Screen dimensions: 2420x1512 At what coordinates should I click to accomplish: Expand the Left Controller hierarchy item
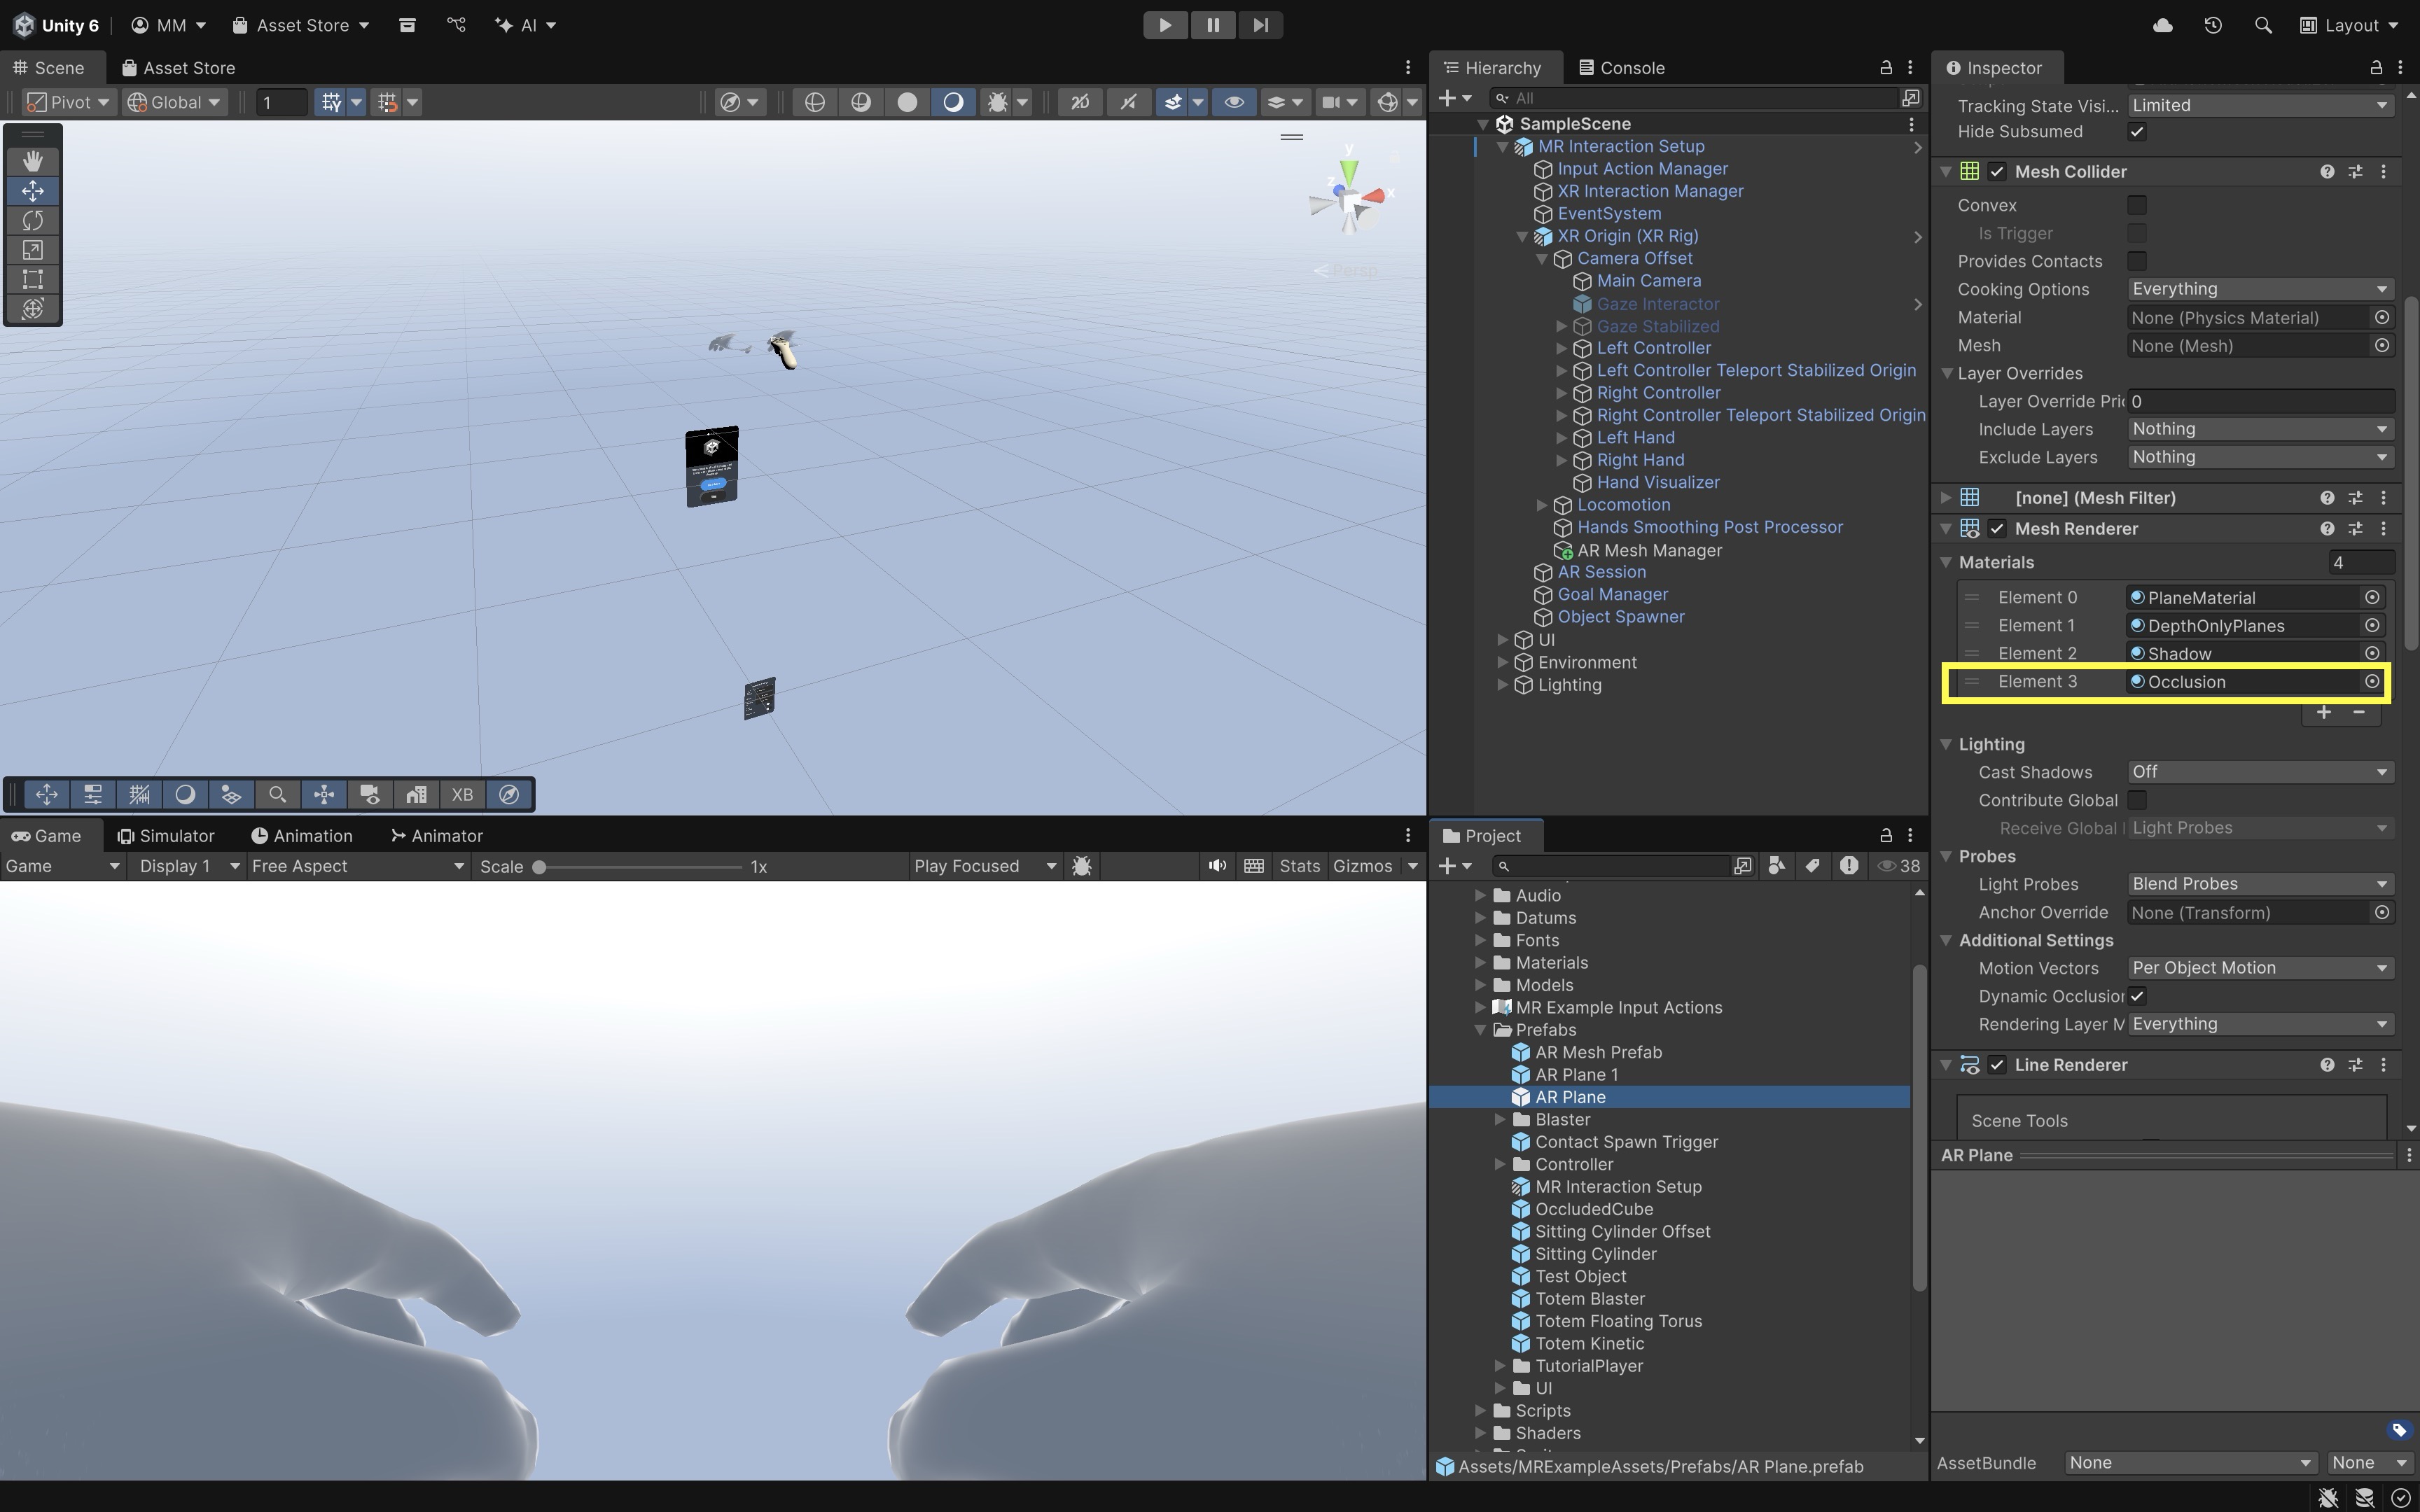click(1561, 348)
